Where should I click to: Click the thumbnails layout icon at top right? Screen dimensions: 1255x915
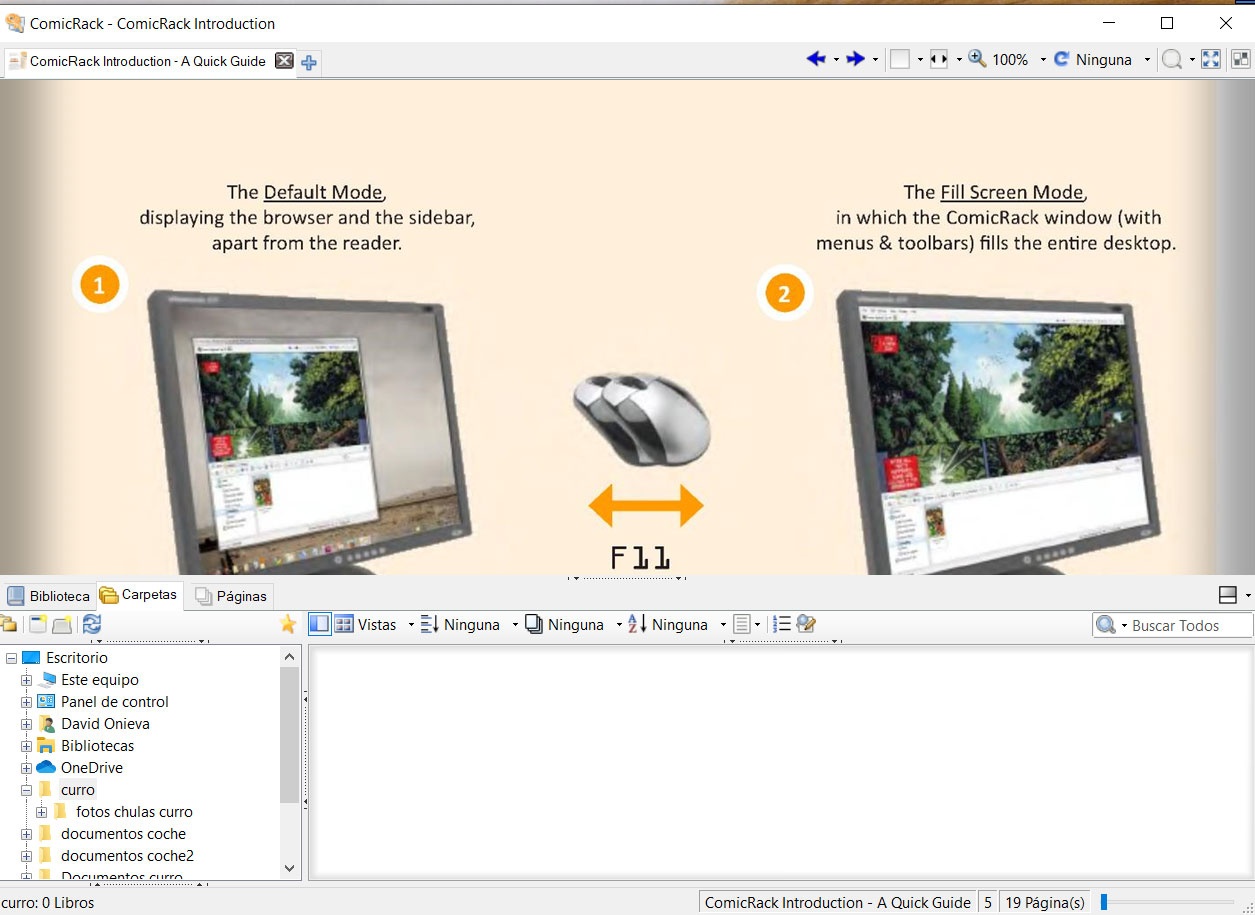click(x=1240, y=60)
